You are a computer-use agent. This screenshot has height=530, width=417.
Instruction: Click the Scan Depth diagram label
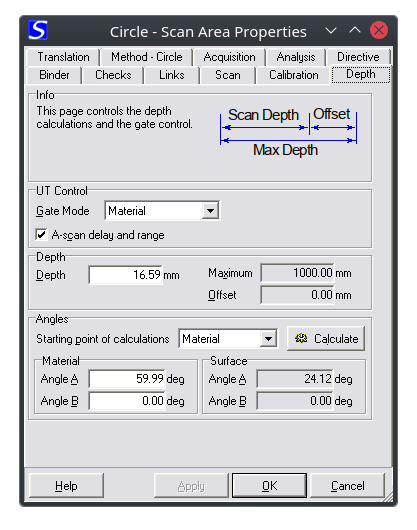point(264,115)
